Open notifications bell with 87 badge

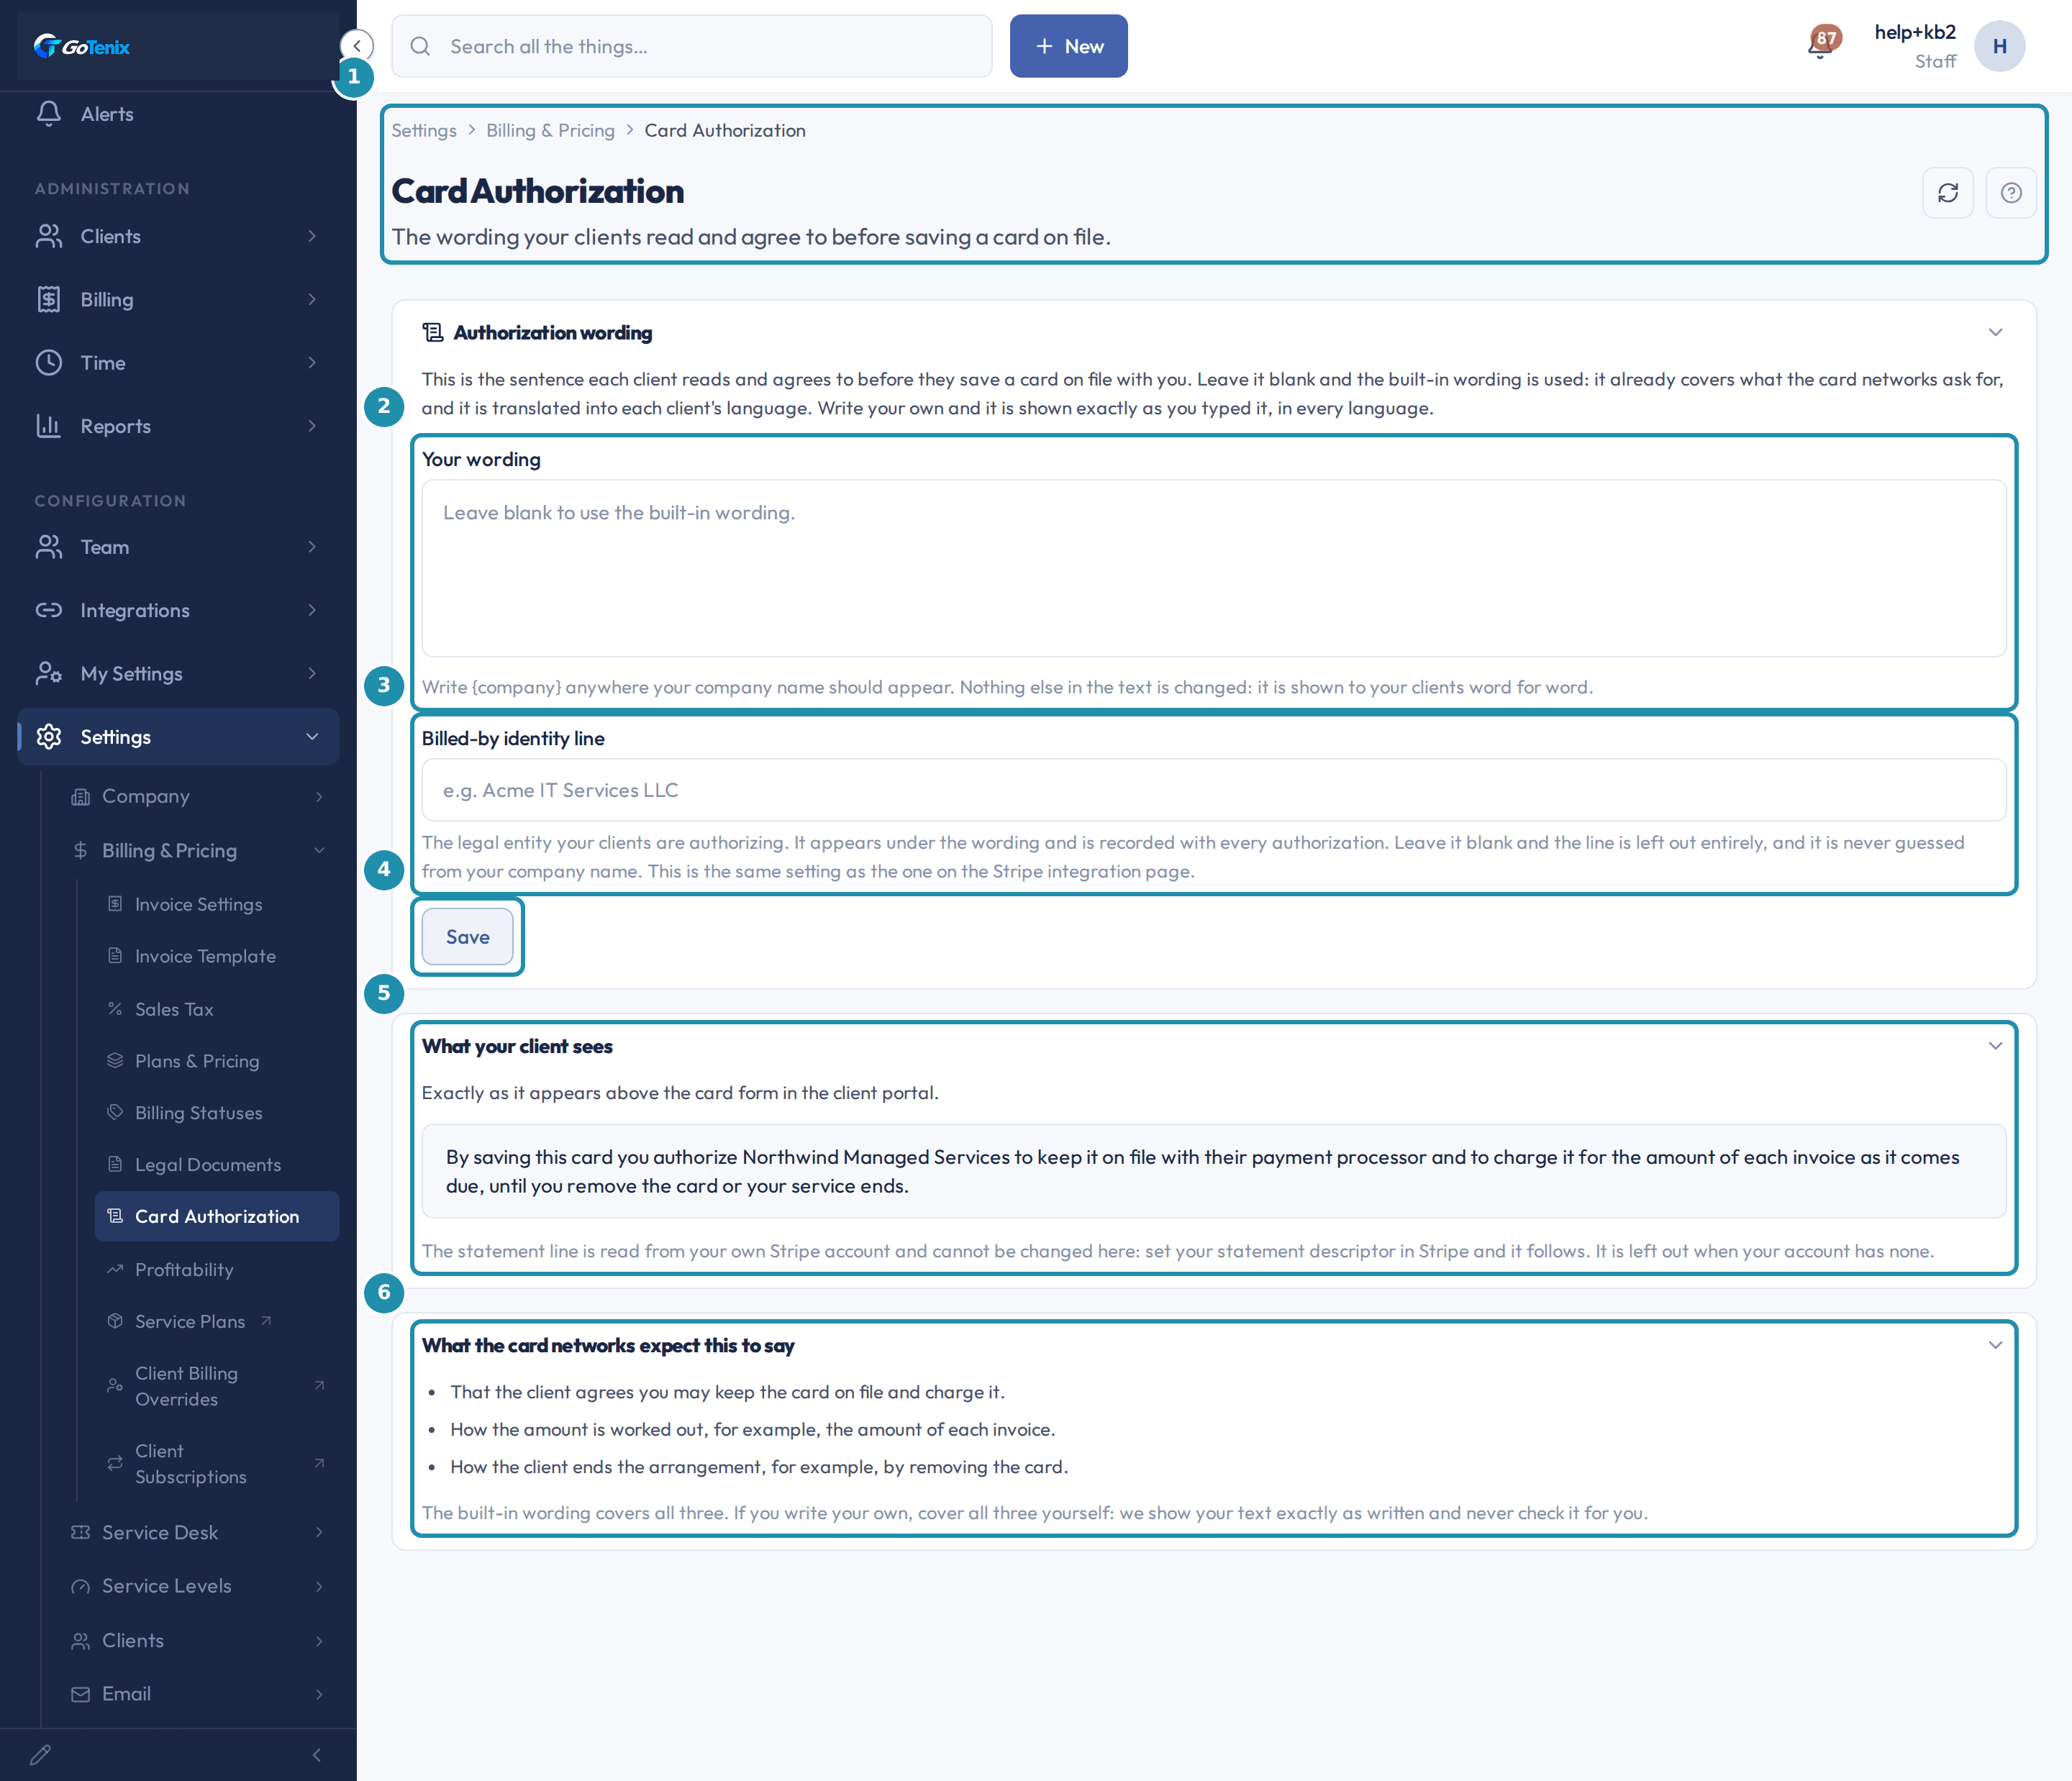(x=1821, y=45)
